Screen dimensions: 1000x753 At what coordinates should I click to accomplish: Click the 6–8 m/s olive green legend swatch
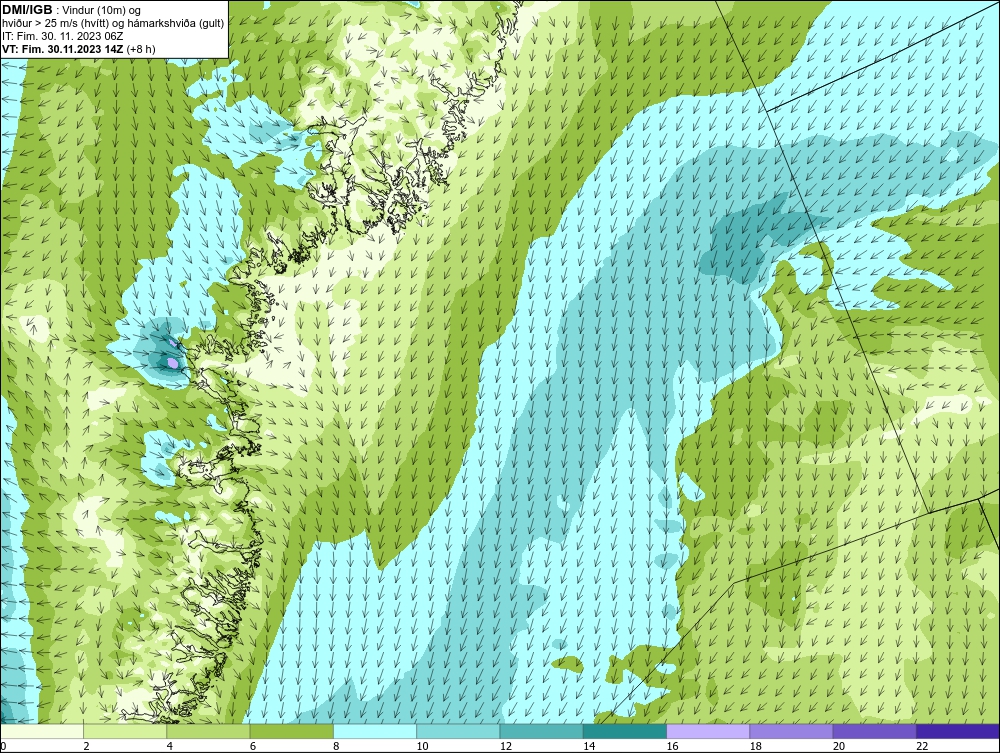tap(291, 731)
